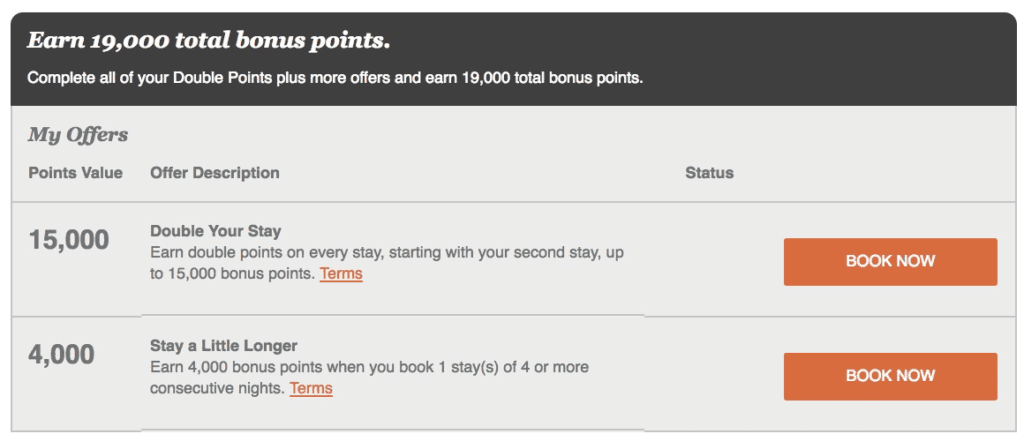Click the 'Earn 19,000 total bonus points' heading
1024x434 pixels.
click(x=208, y=41)
